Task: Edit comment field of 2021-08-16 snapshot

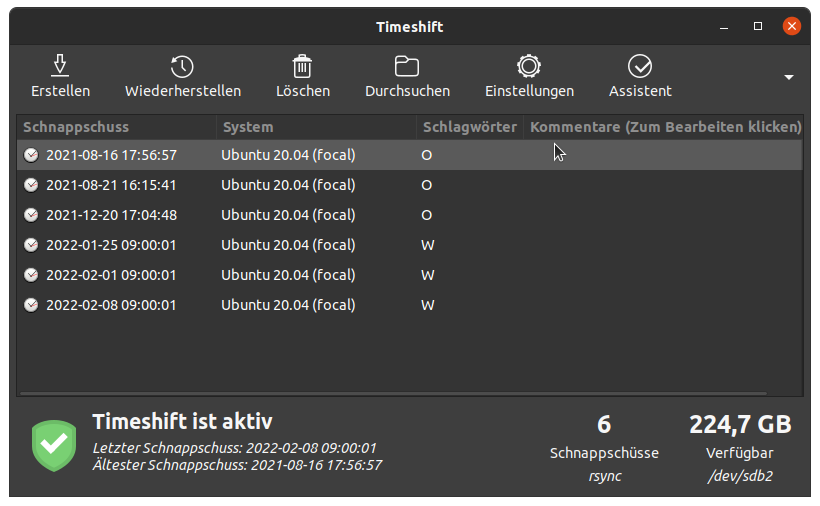Action: (x=664, y=155)
